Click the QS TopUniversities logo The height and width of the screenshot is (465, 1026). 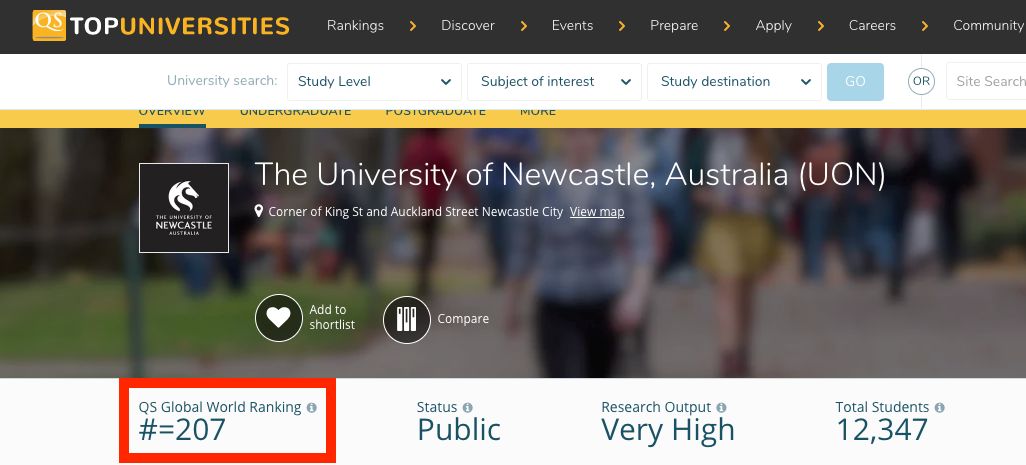160,26
